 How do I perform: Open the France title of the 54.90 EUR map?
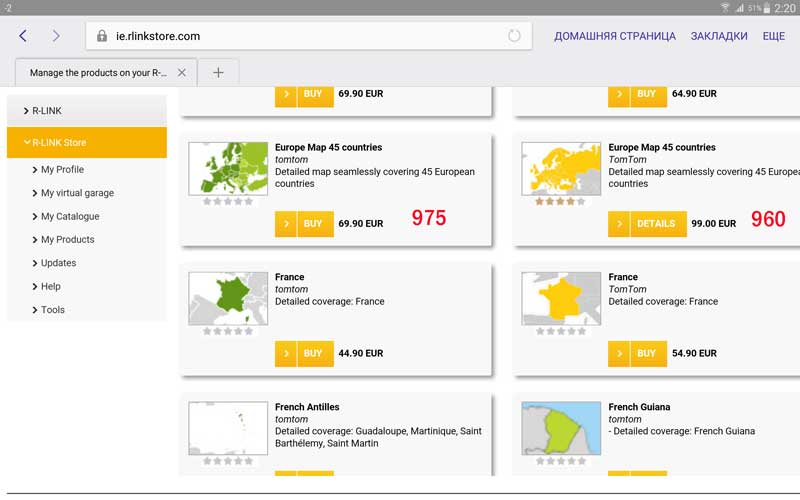(x=622, y=277)
